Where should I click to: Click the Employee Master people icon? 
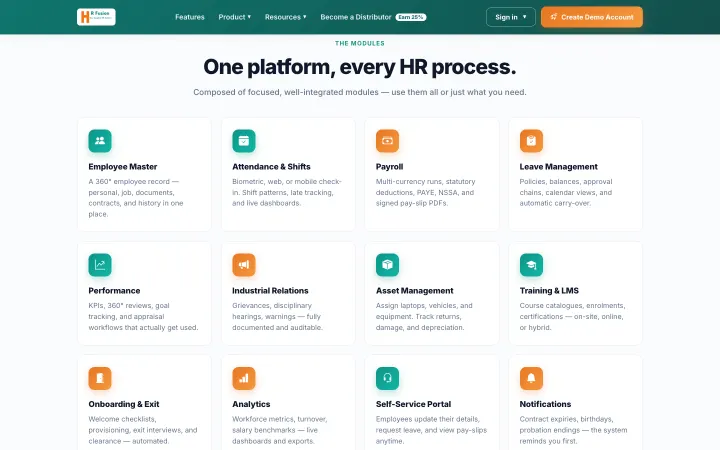click(x=100, y=141)
